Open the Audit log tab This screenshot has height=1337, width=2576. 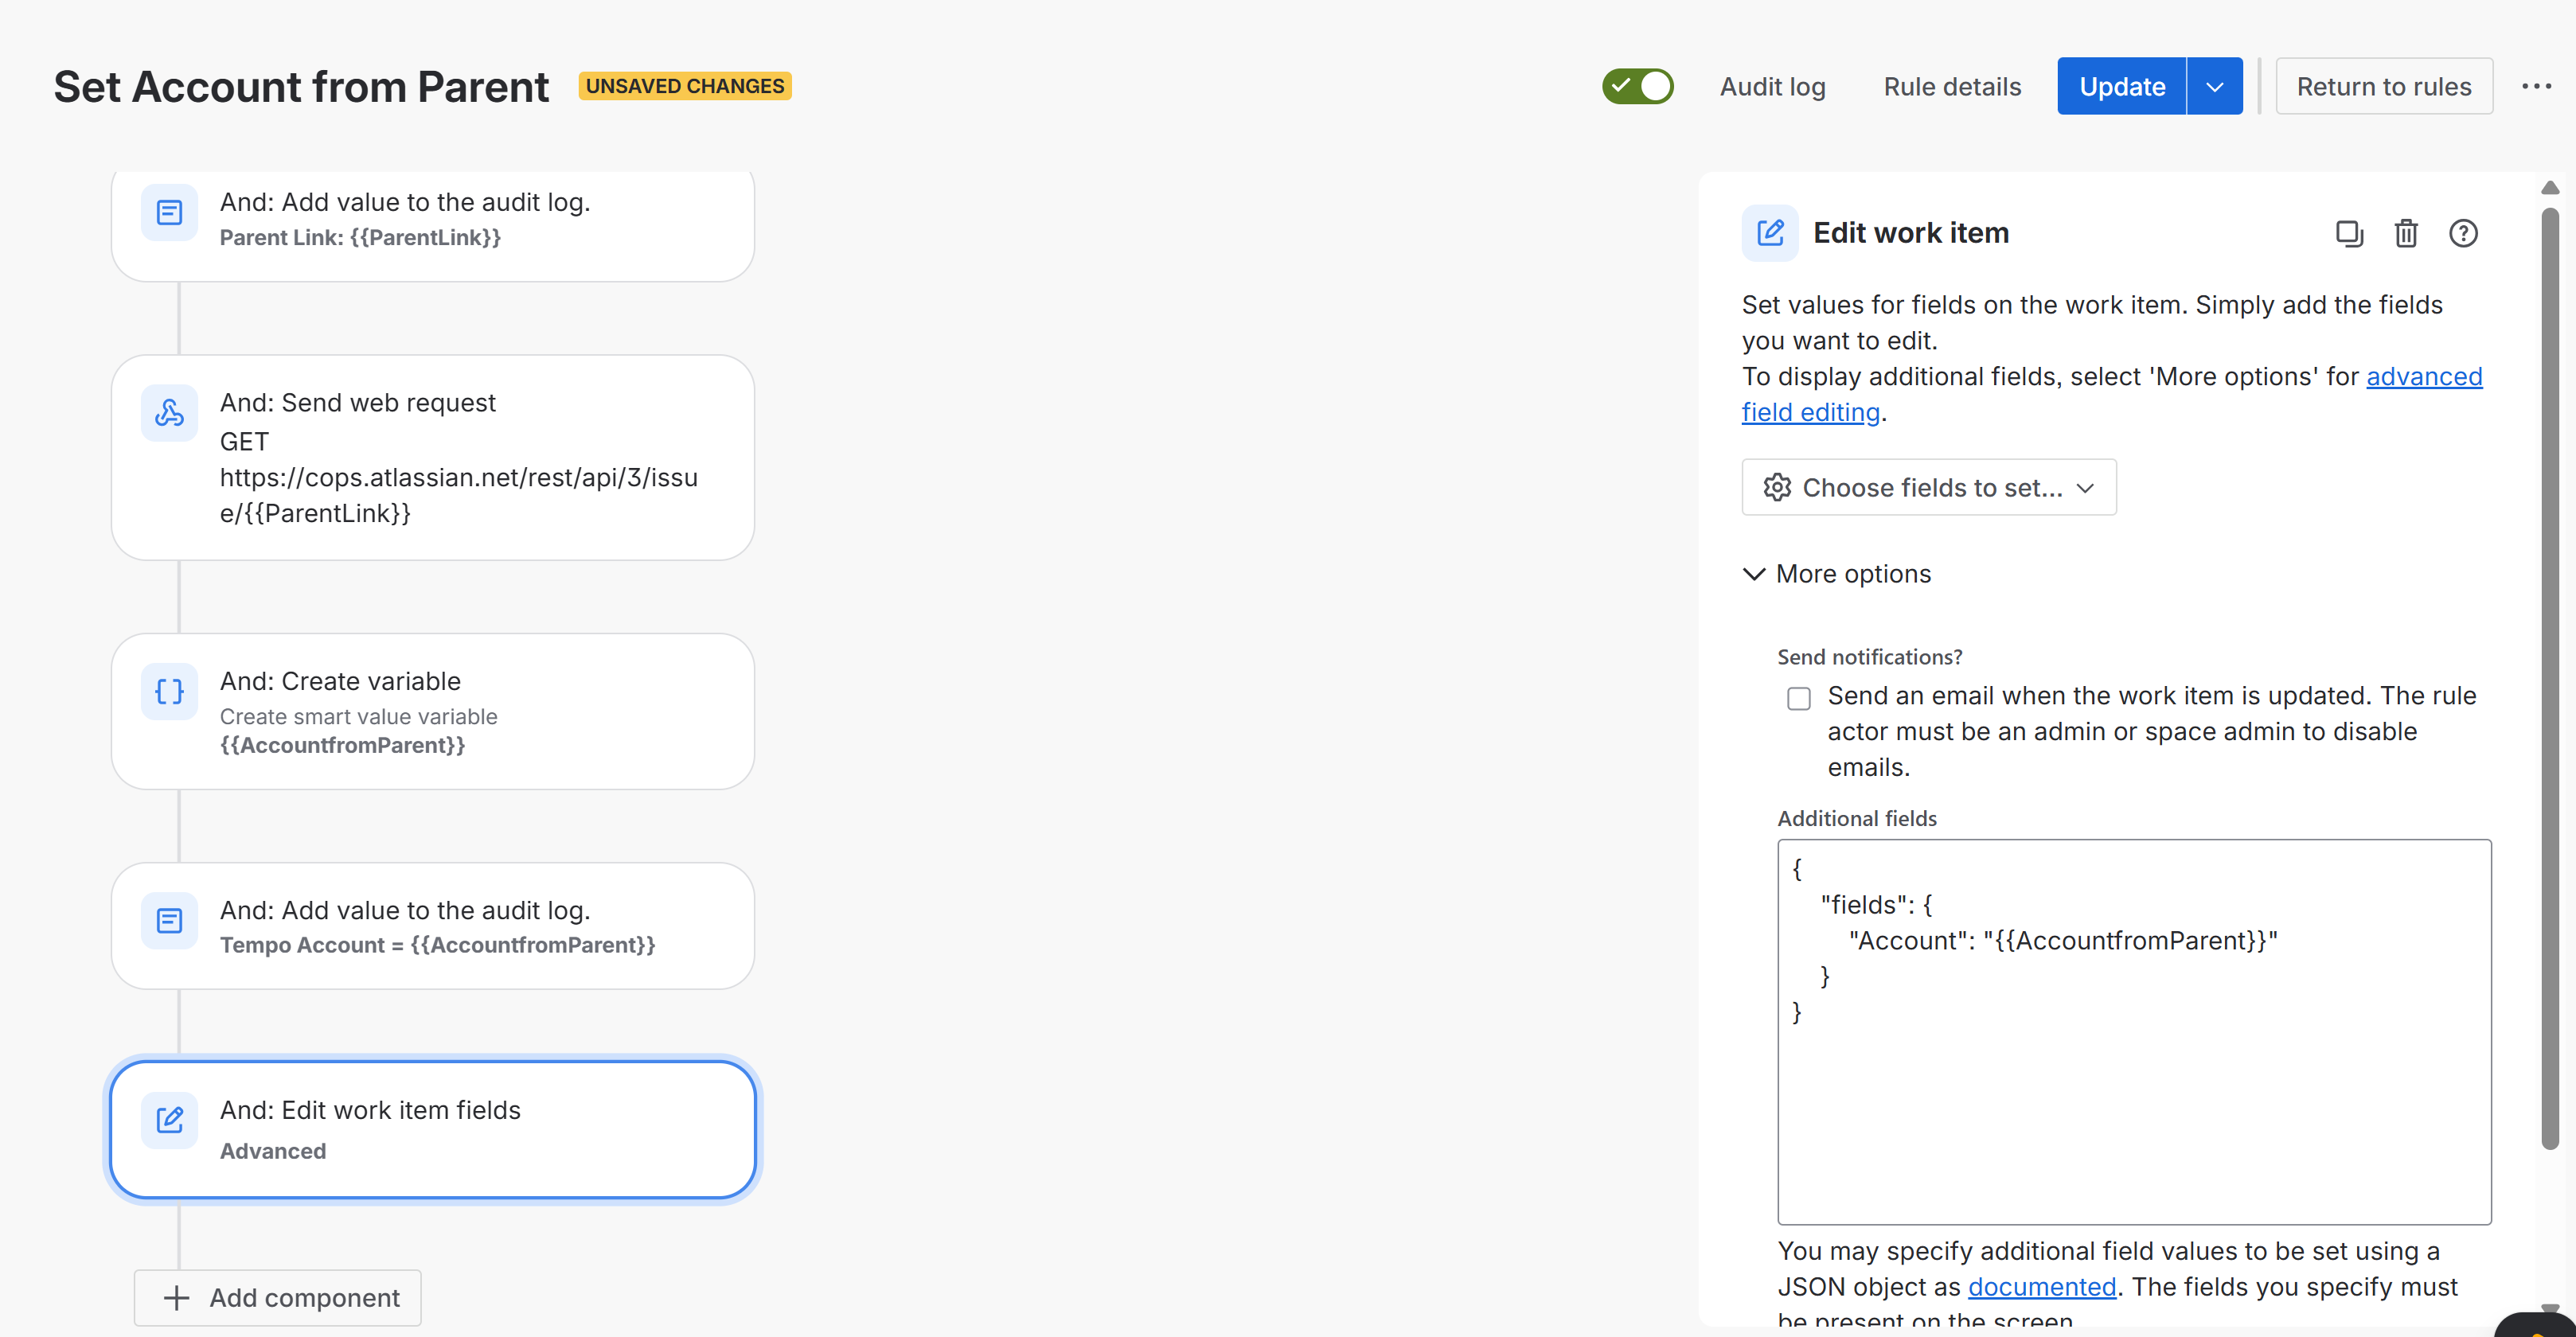point(1772,86)
